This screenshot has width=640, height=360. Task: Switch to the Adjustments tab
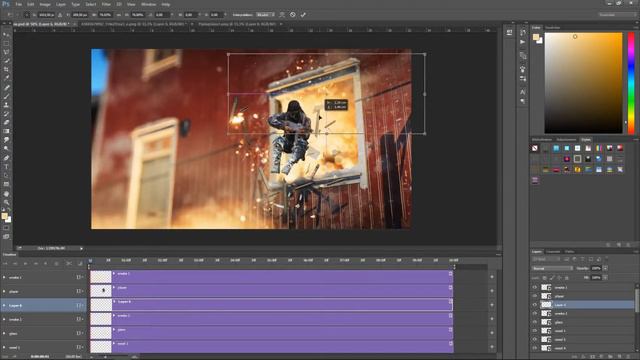point(566,140)
